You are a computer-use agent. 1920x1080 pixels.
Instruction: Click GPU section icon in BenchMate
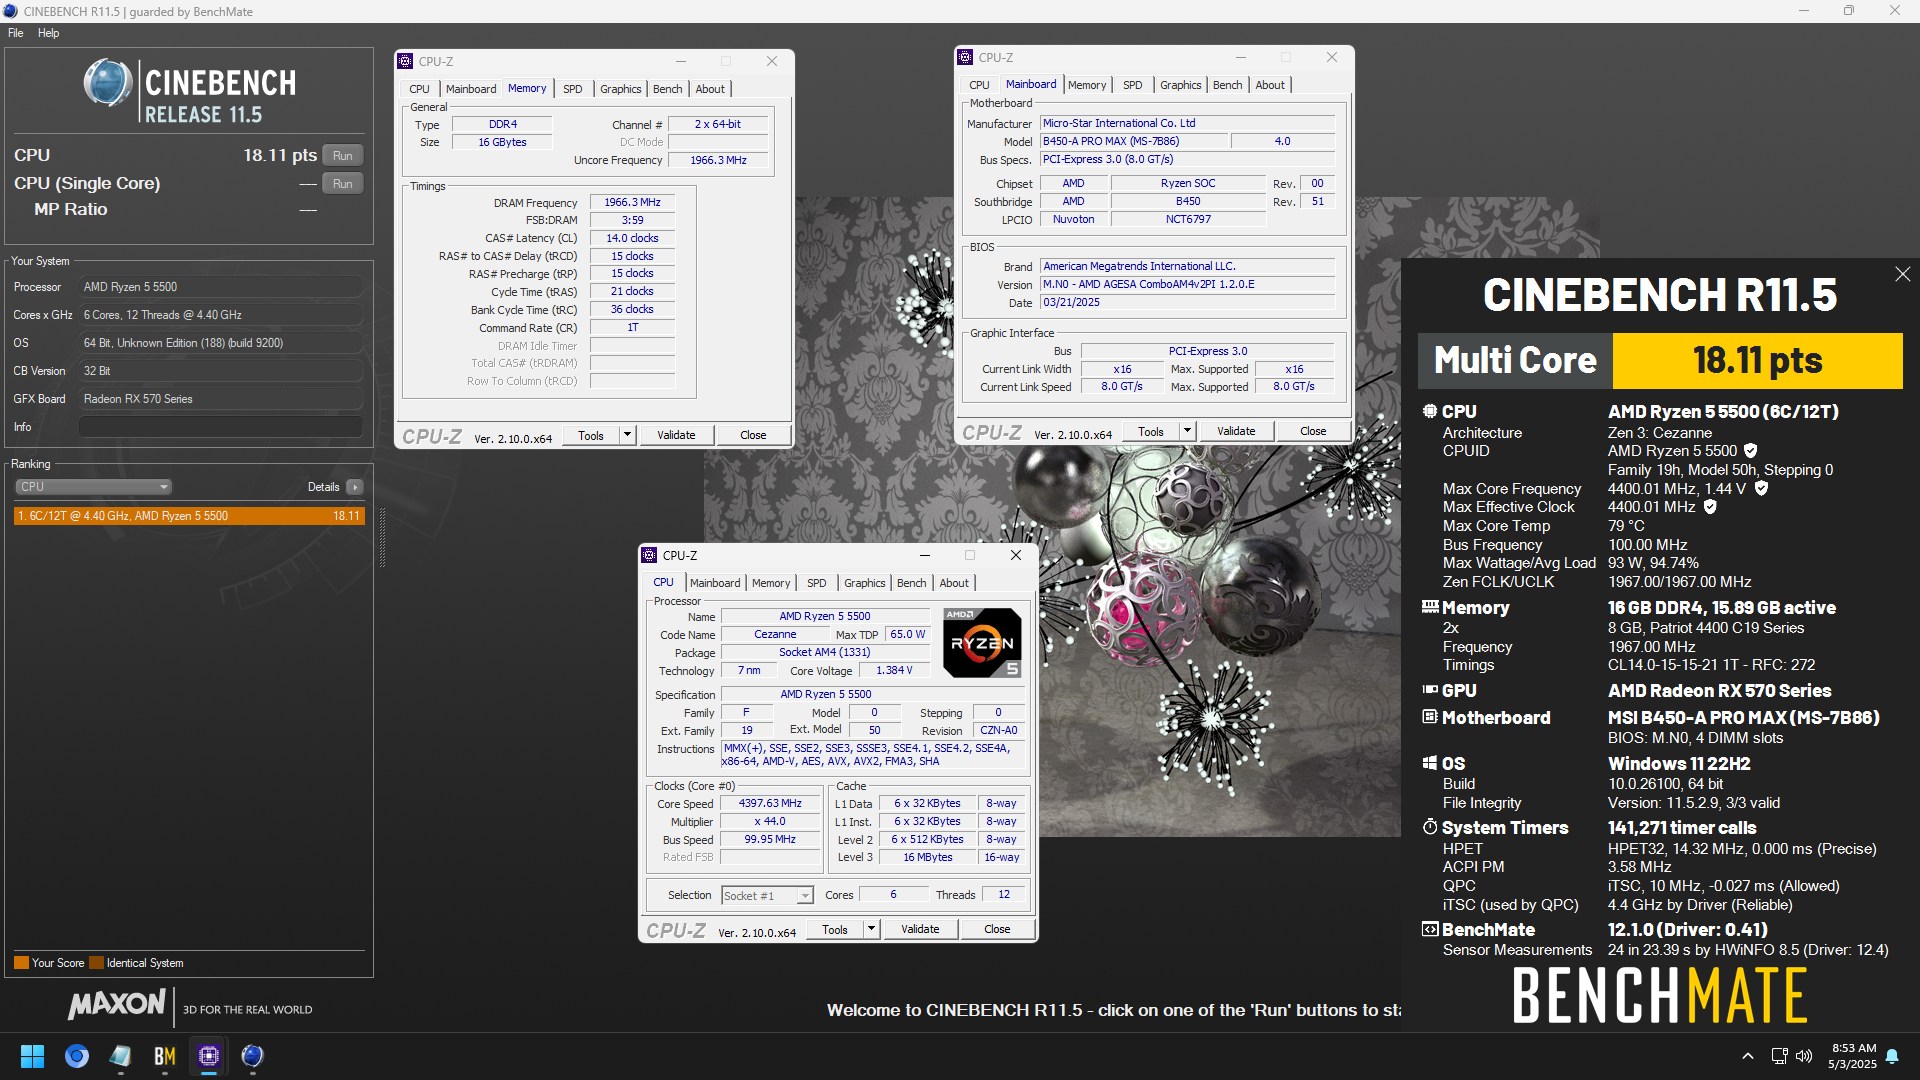click(x=1430, y=690)
